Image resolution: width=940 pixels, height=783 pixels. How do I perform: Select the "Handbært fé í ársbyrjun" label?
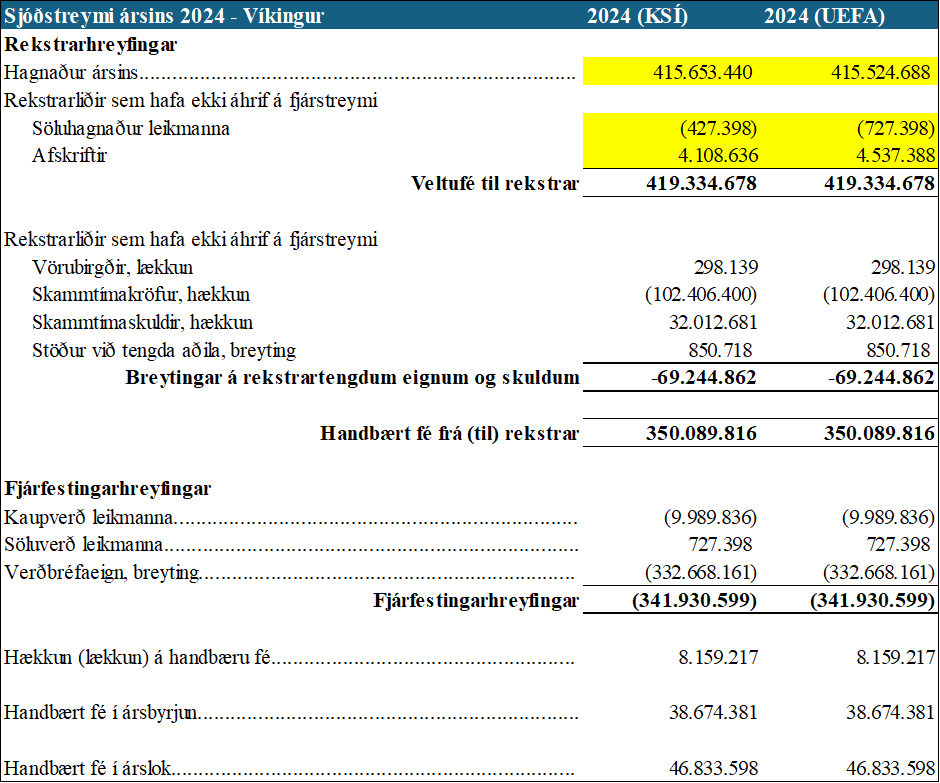click(101, 713)
